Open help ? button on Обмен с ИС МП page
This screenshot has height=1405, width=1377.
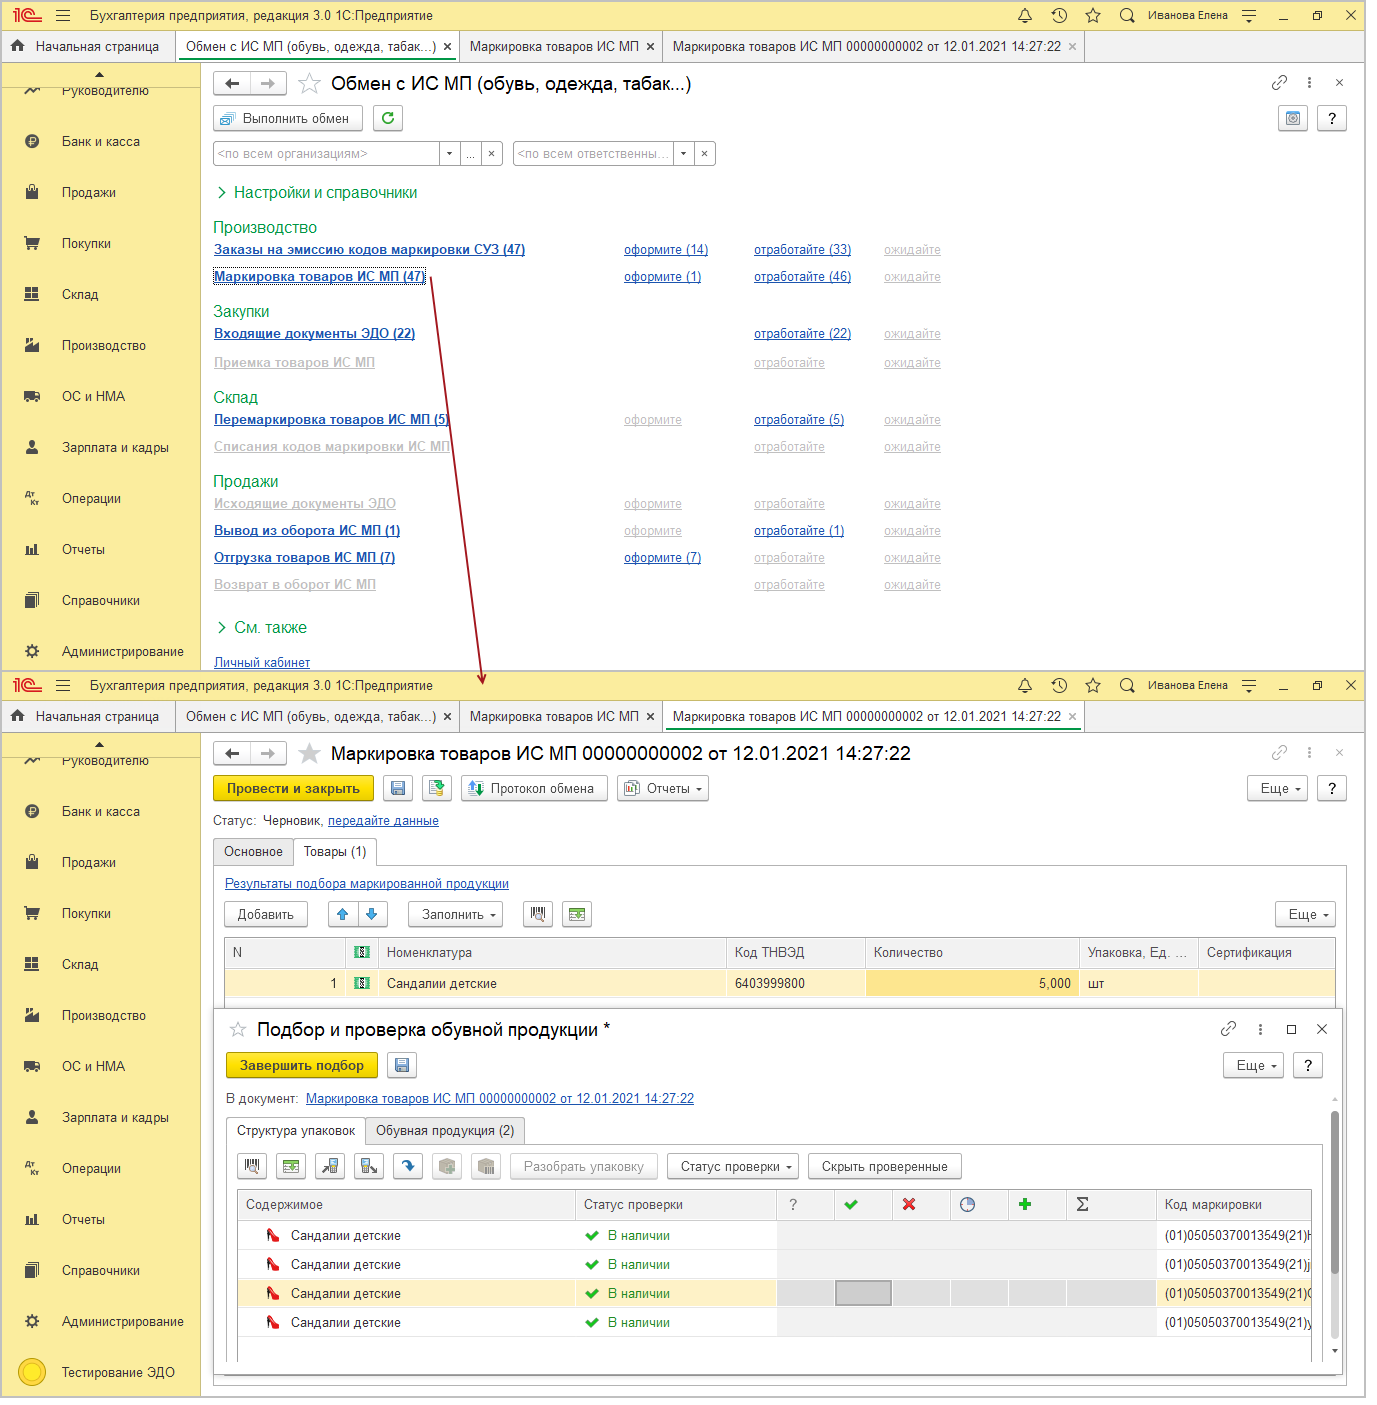point(1332,118)
